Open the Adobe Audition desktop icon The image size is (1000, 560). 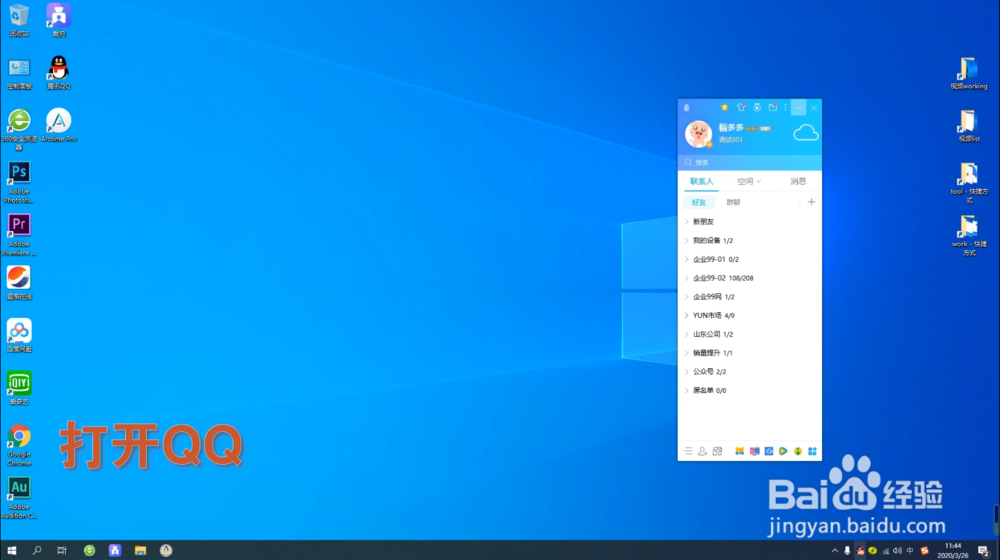19,497
